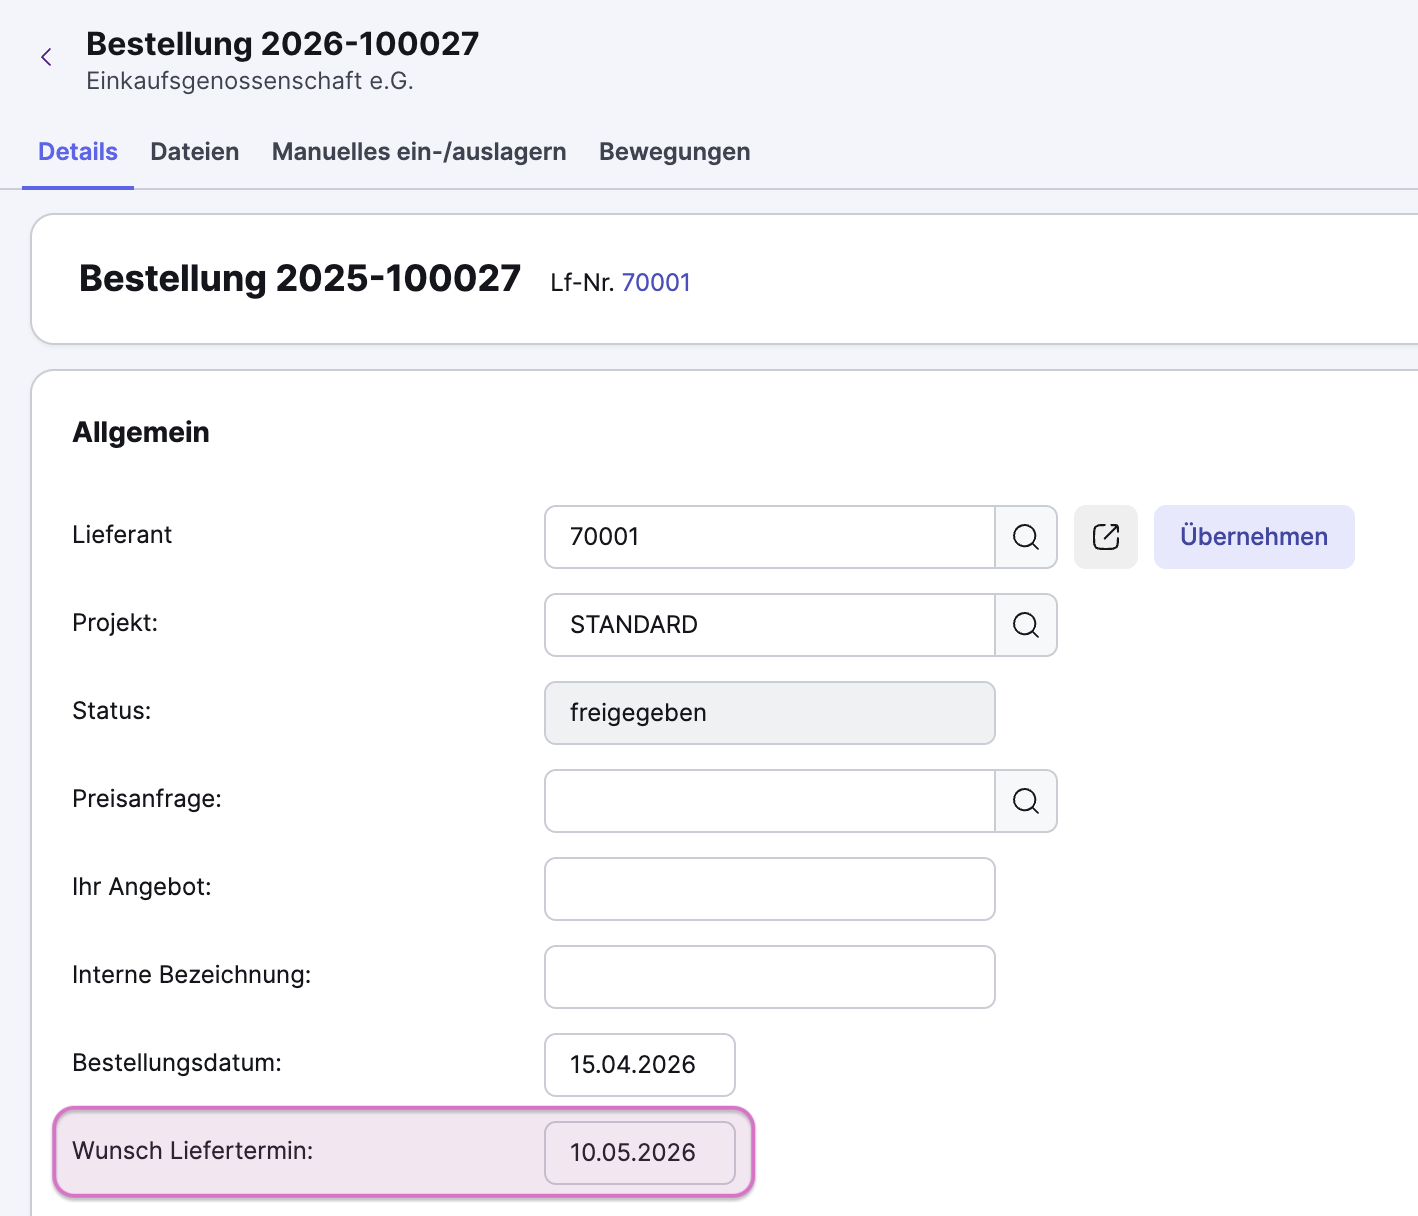Open the Bewegungen tab
The width and height of the screenshot is (1418, 1216).
tap(674, 152)
